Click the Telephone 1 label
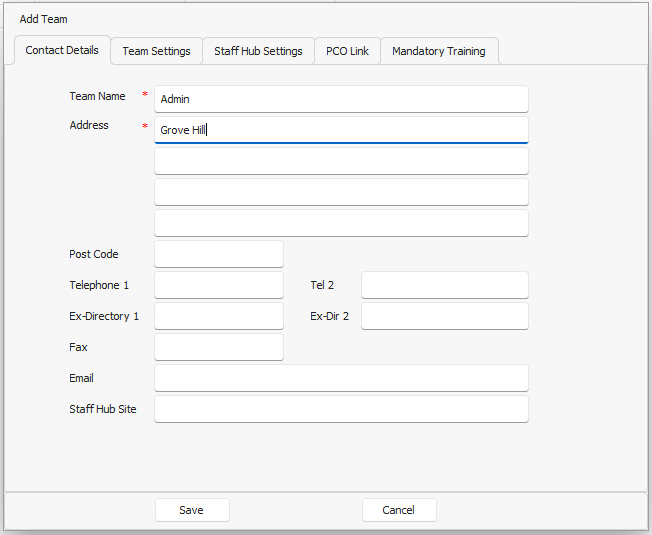652x535 pixels. click(99, 285)
